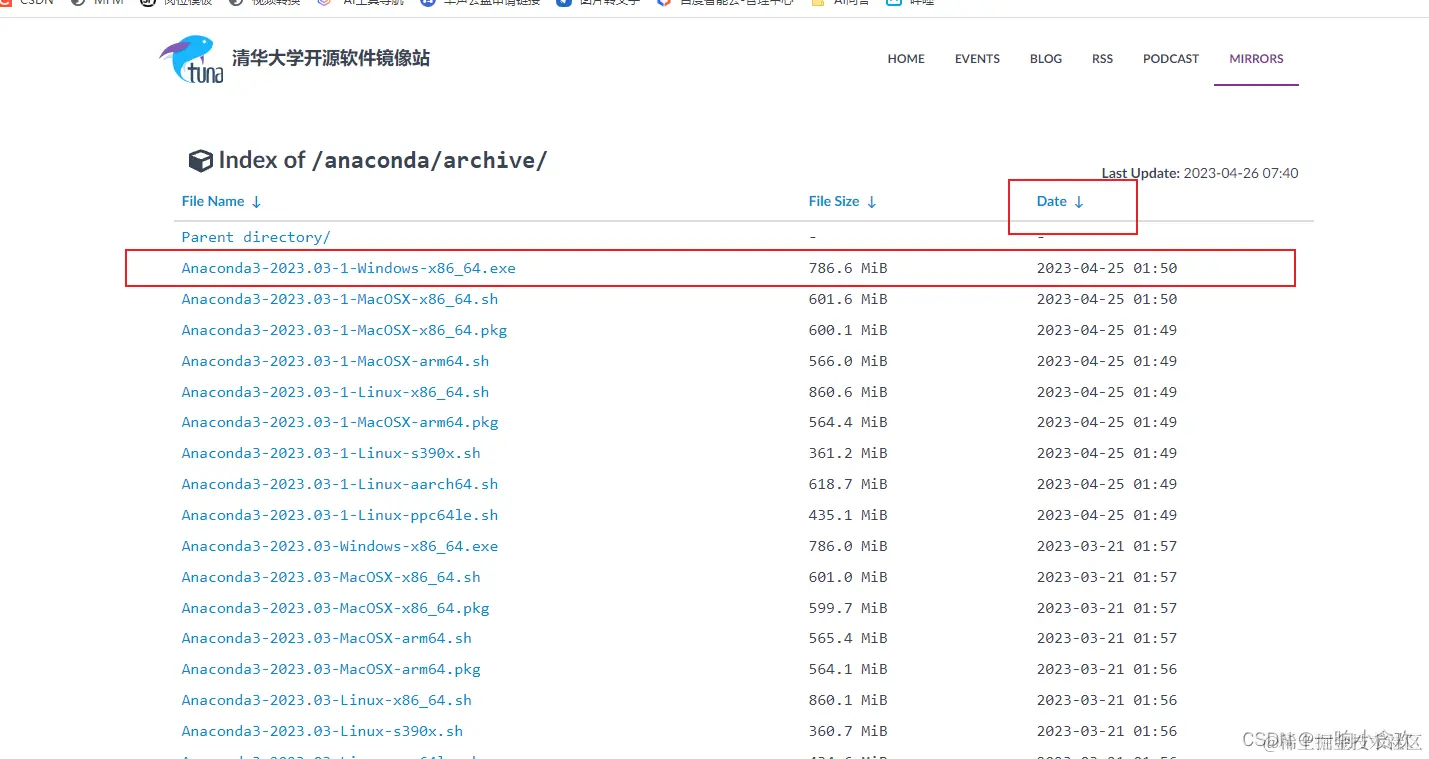Select the 566.0 MiB file size

(x=848, y=361)
